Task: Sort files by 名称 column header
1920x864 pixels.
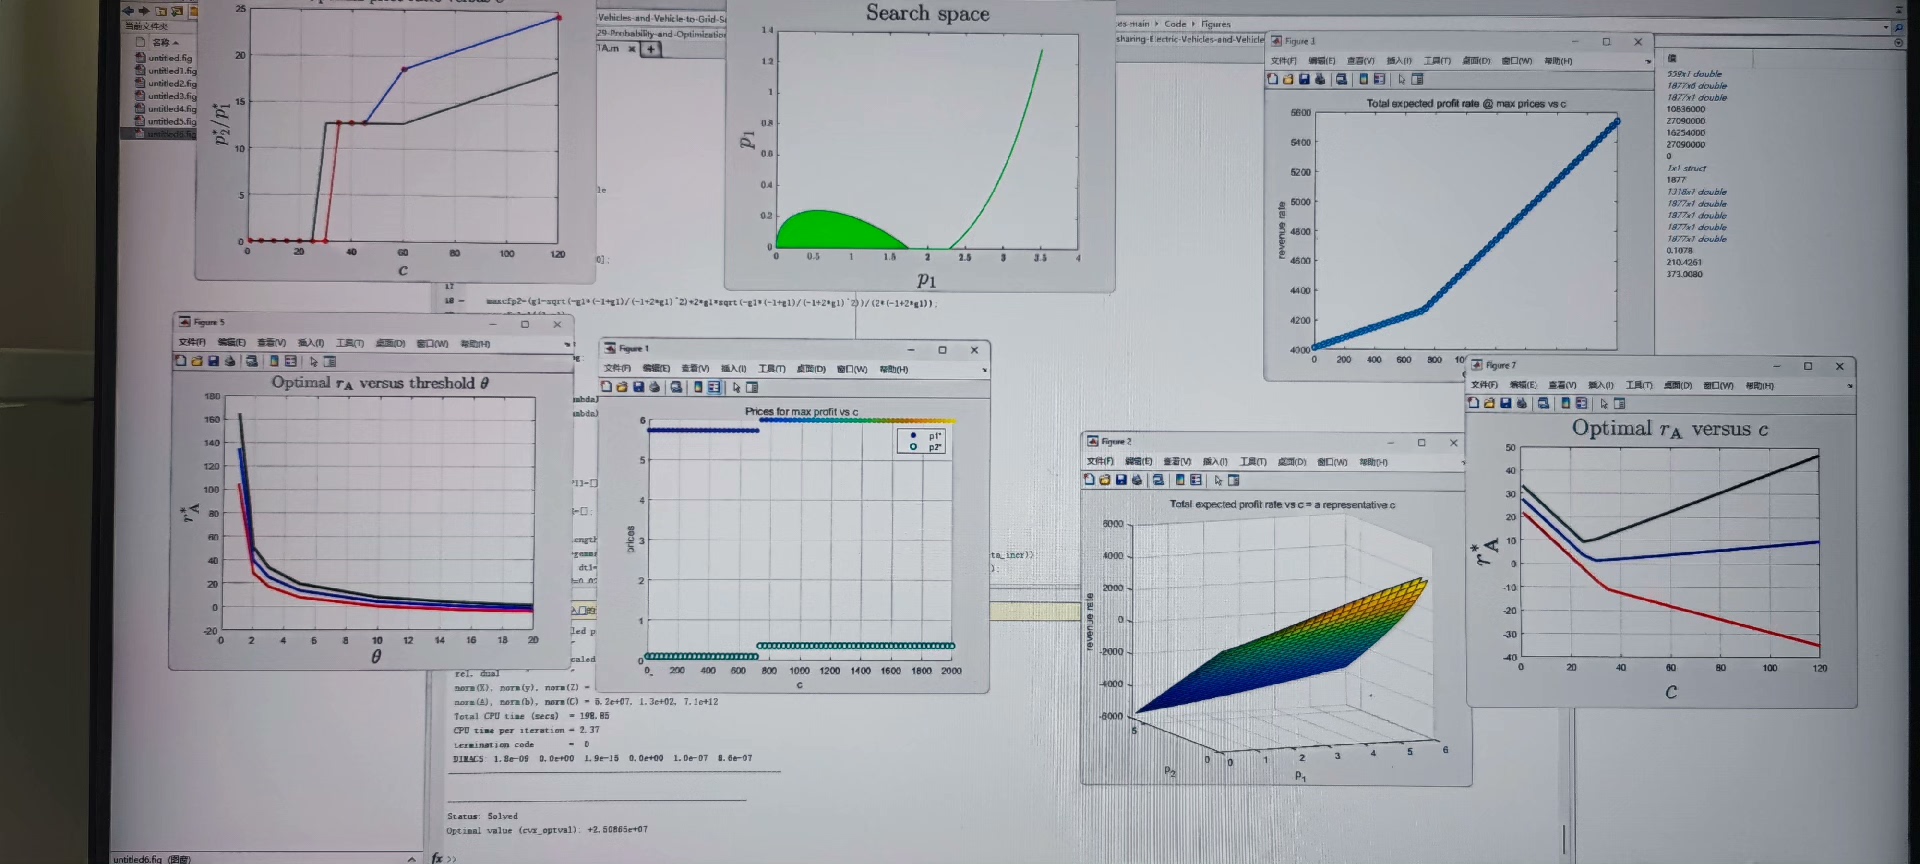Action: (165, 42)
